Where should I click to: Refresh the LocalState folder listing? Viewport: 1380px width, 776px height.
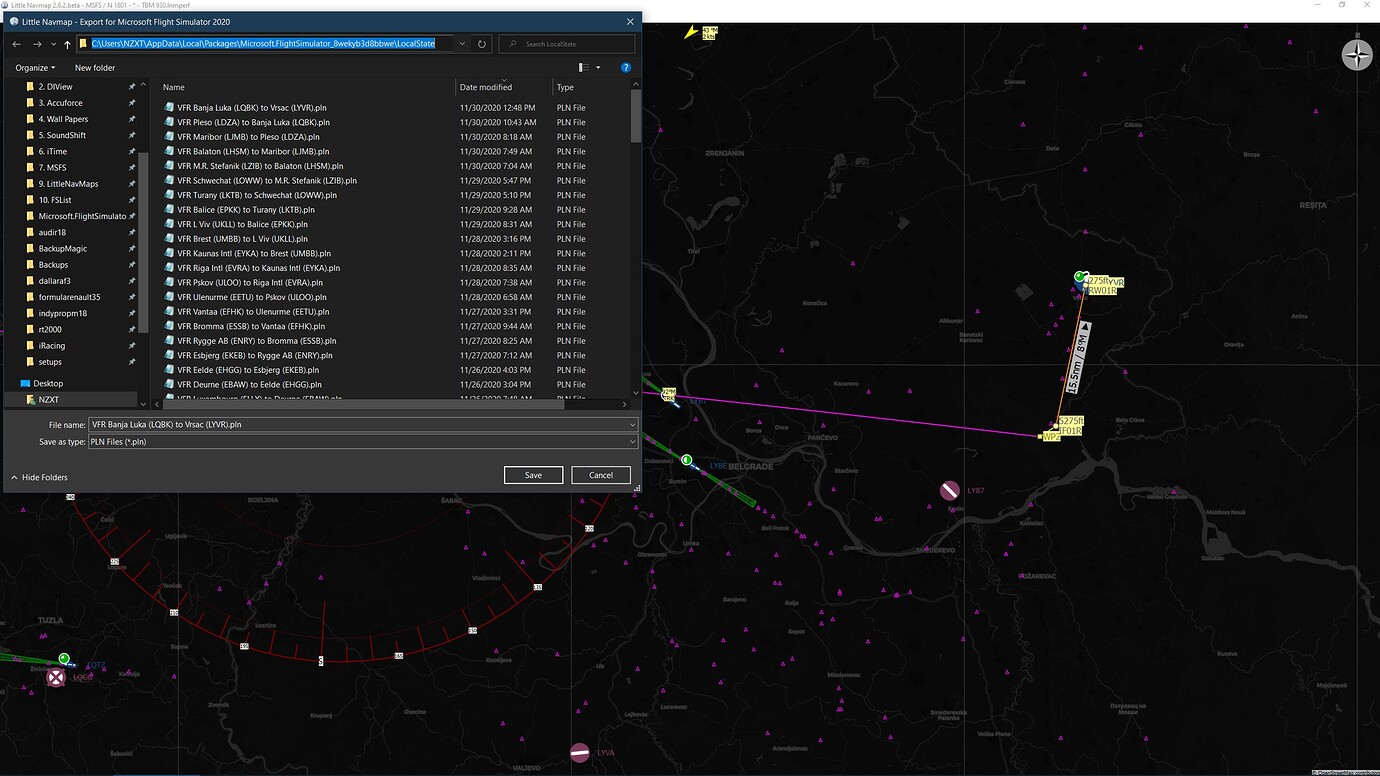tap(480, 43)
